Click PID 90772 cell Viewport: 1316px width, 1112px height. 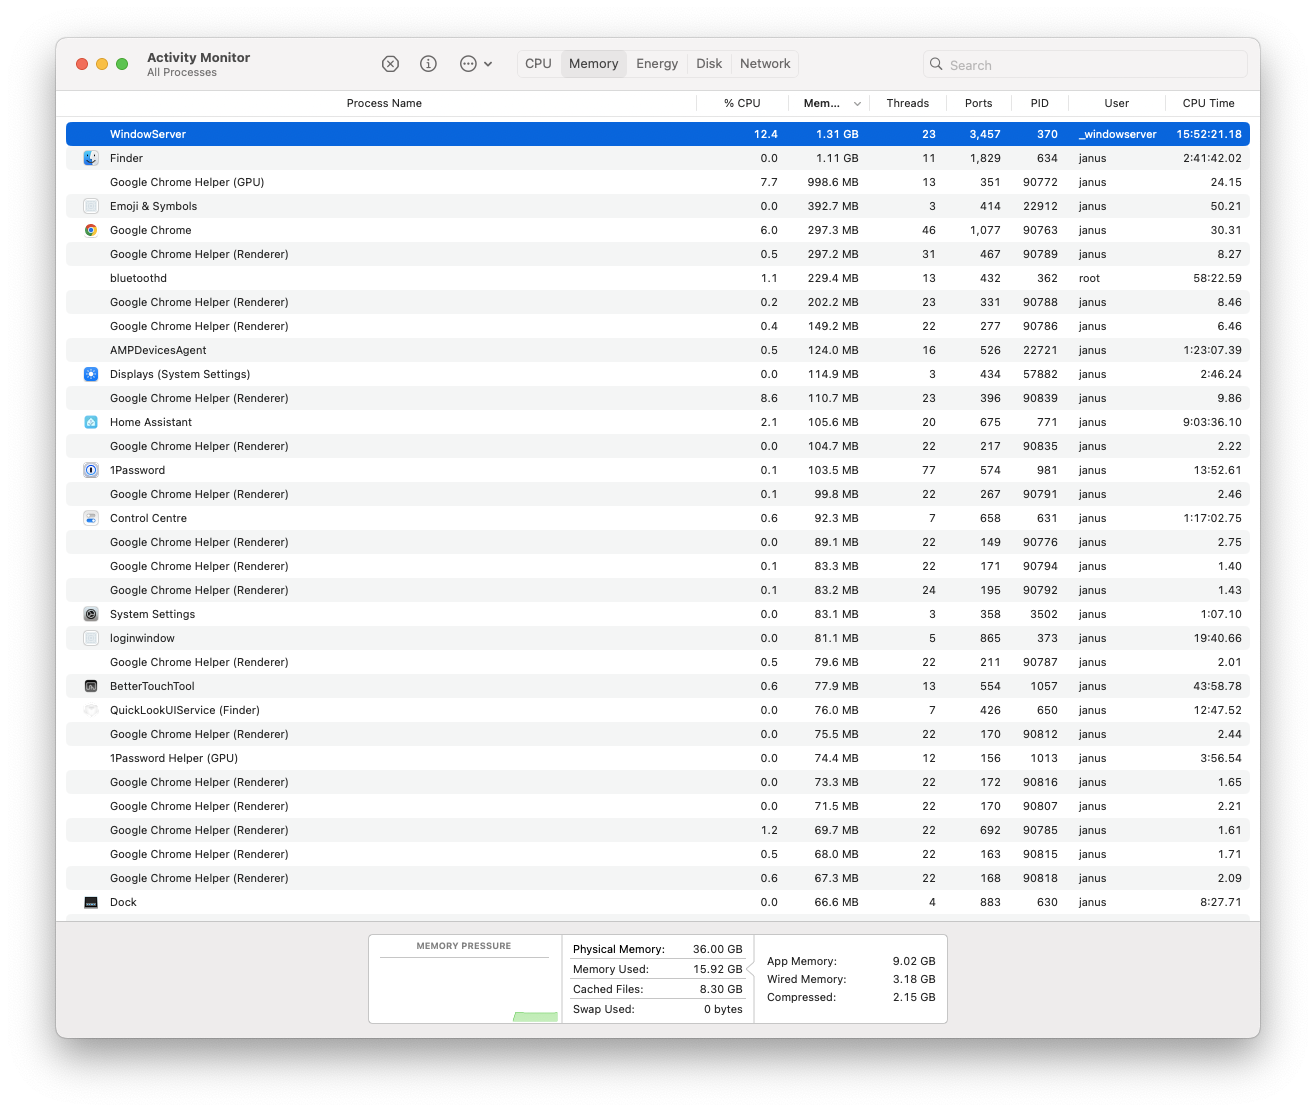(x=1040, y=182)
